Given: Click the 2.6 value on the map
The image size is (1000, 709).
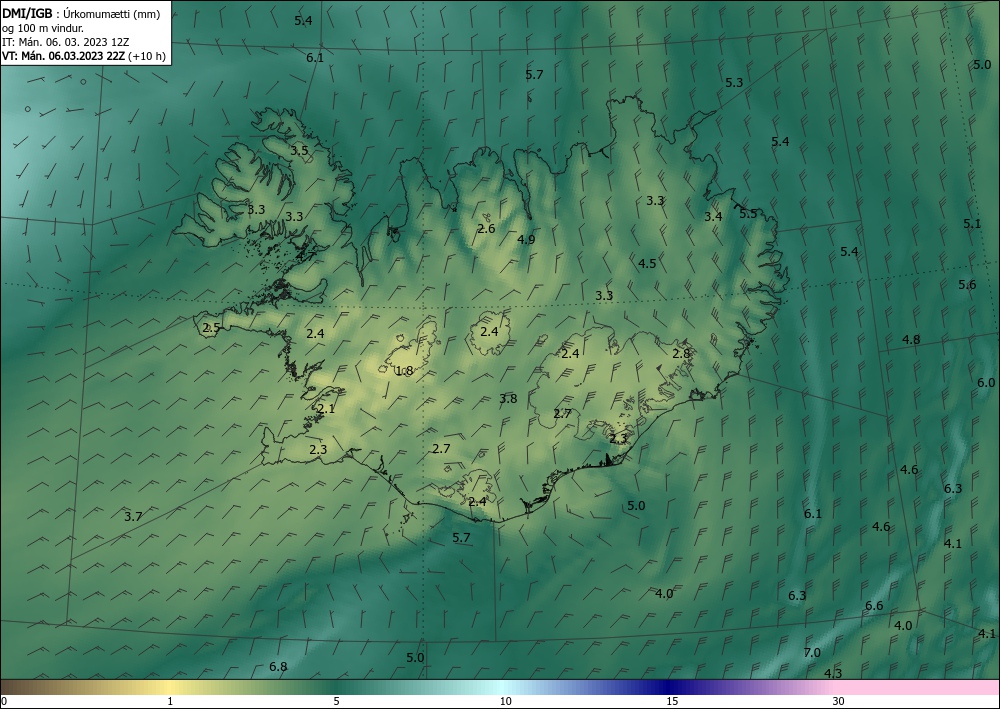Looking at the screenshot, I should click(486, 228).
